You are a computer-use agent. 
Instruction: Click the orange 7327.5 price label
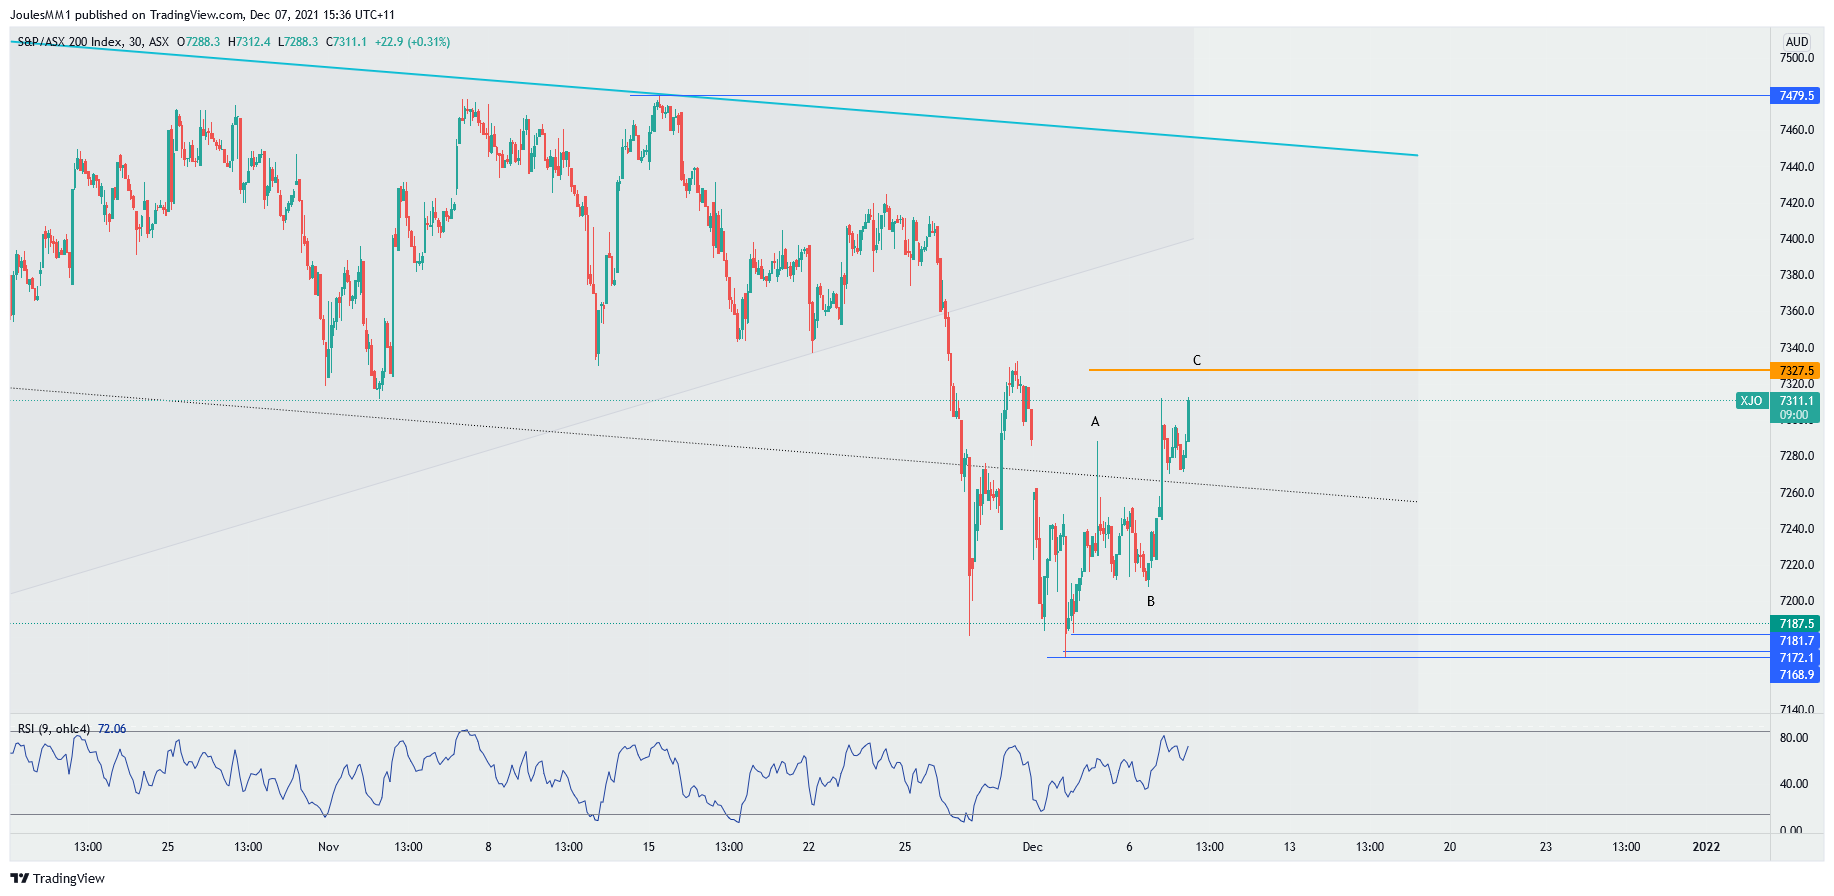point(1796,370)
